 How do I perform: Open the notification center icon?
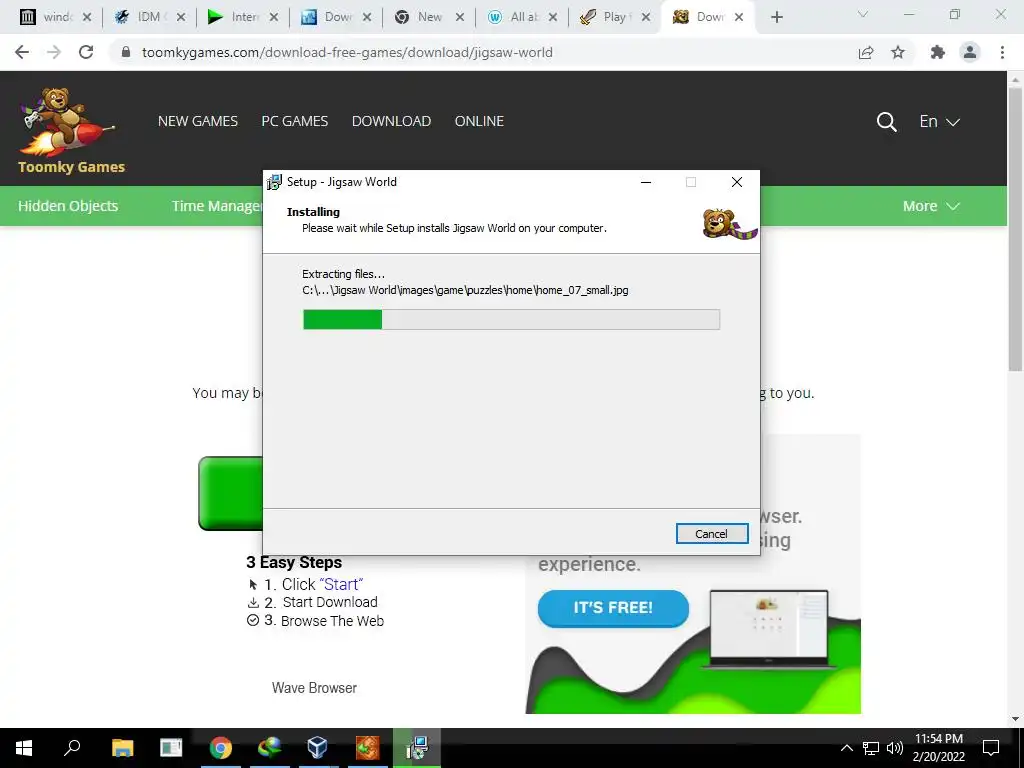click(991, 748)
